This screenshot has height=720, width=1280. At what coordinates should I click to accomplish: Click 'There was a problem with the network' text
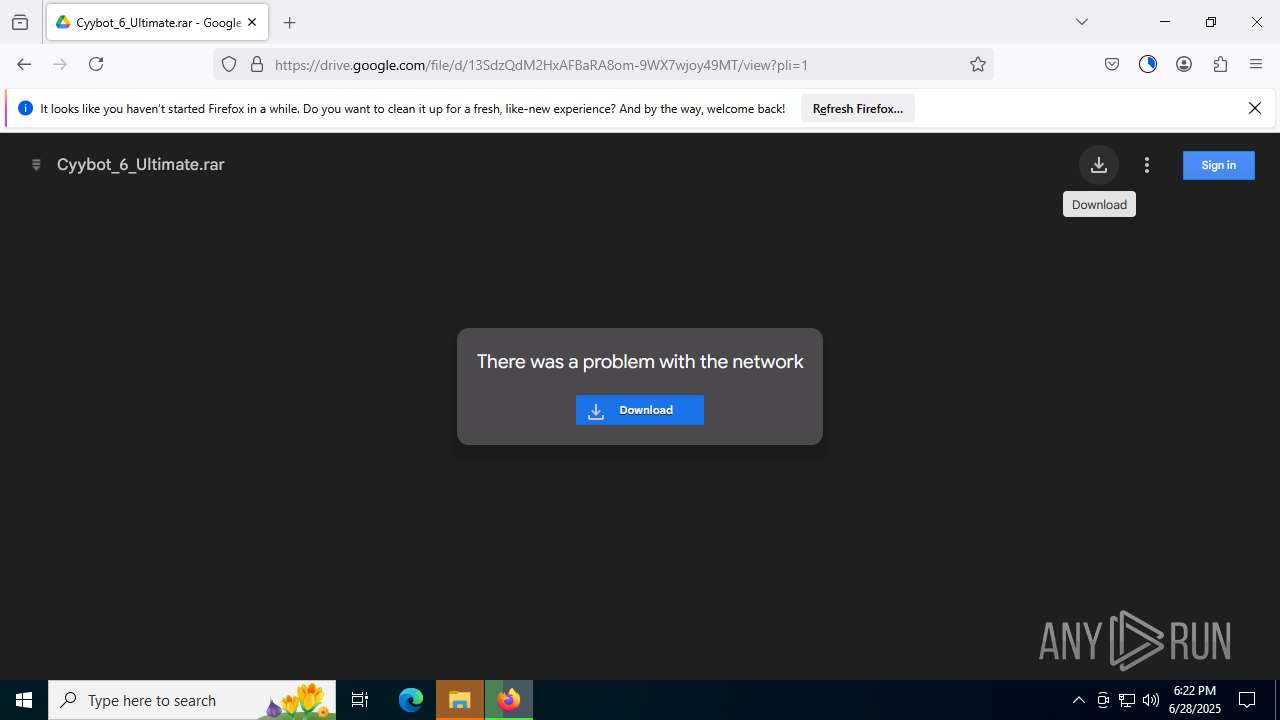pos(640,362)
